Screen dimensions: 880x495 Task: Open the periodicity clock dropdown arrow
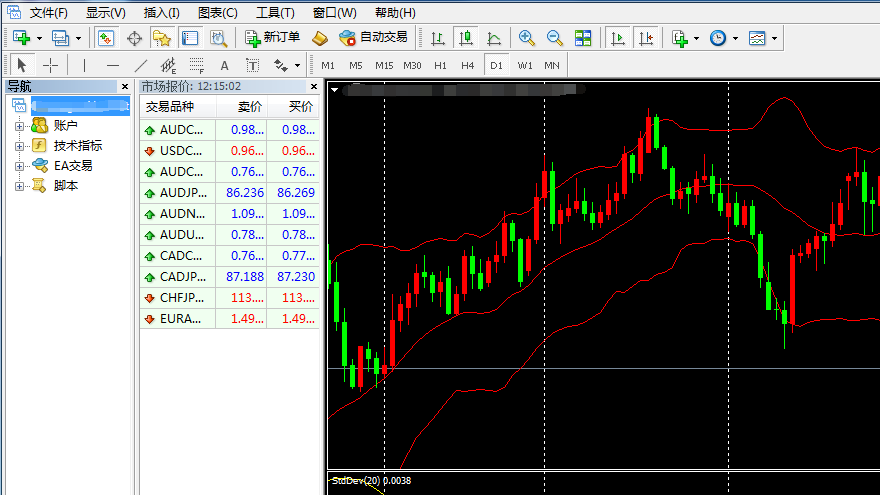[x=735, y=38]
